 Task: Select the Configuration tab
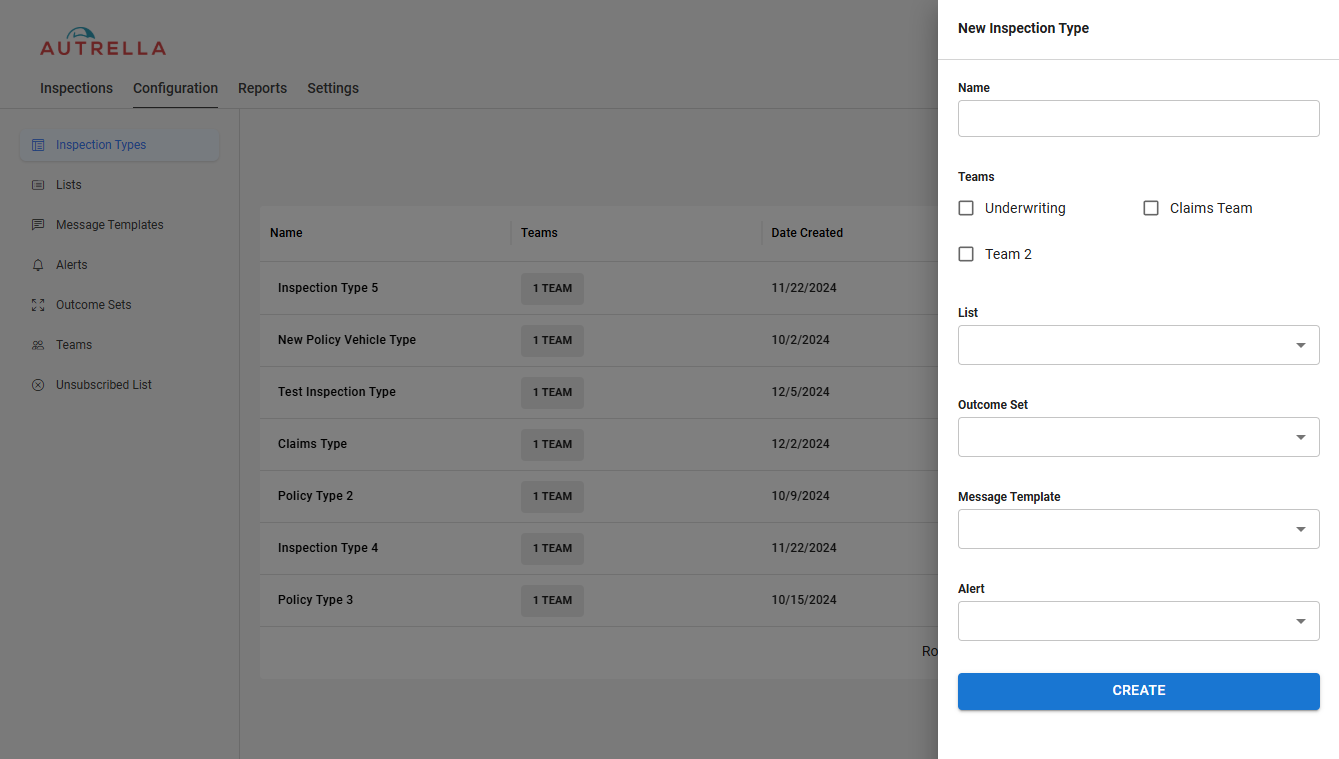[x=175, y=88]
